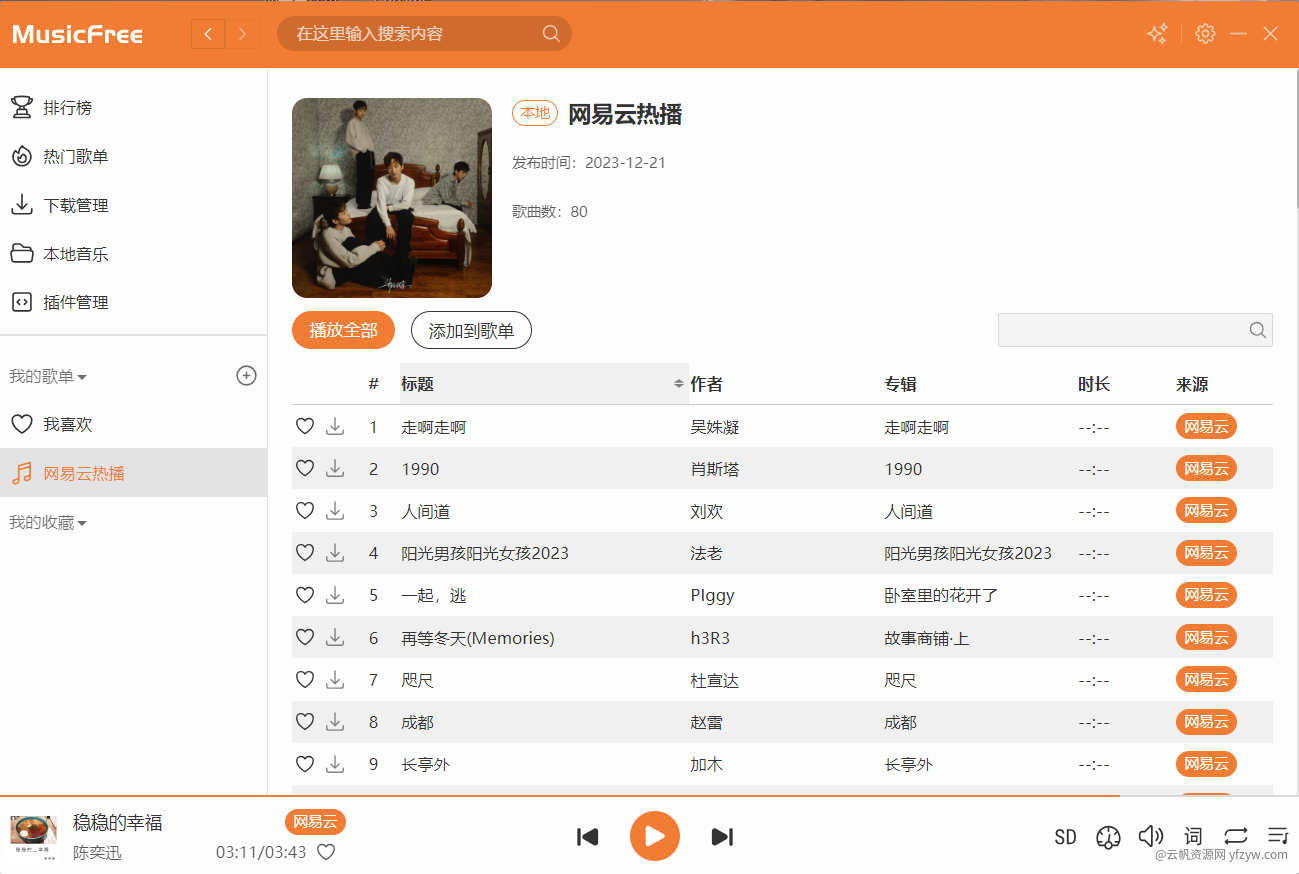
Task: Download the song 再等冬天(Memories)
Action: [x=335, y=638]
